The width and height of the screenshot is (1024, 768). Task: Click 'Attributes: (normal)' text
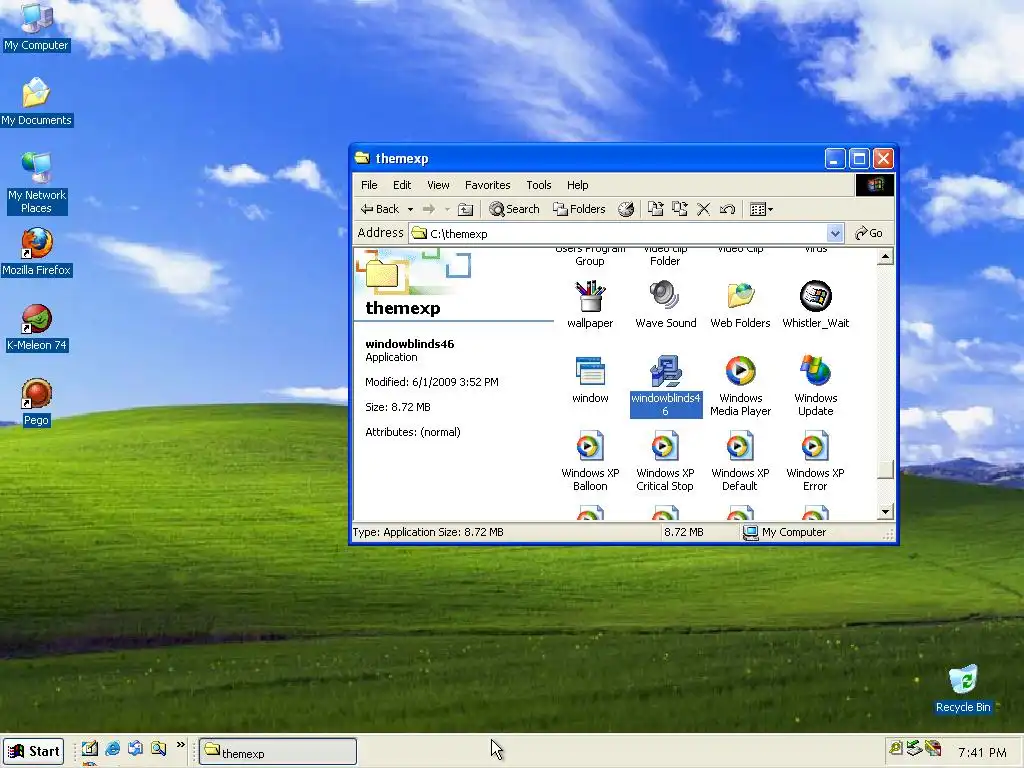click(x=413, y=432)
